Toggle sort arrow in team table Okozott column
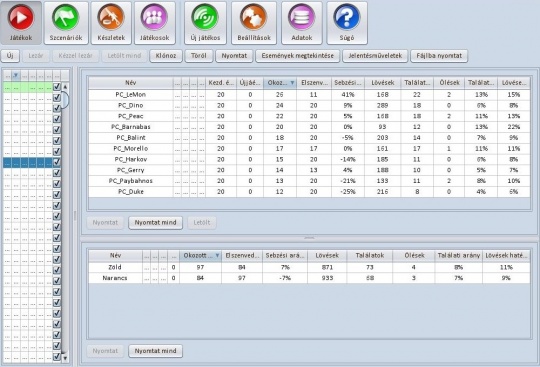Screen dimensions: 540x367 click(x=217, y=255)
